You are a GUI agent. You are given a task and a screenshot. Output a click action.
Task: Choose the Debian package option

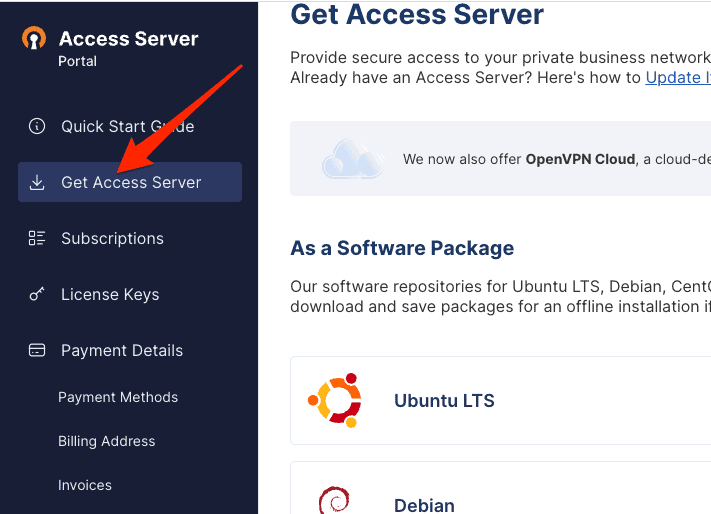click(424, 504)
